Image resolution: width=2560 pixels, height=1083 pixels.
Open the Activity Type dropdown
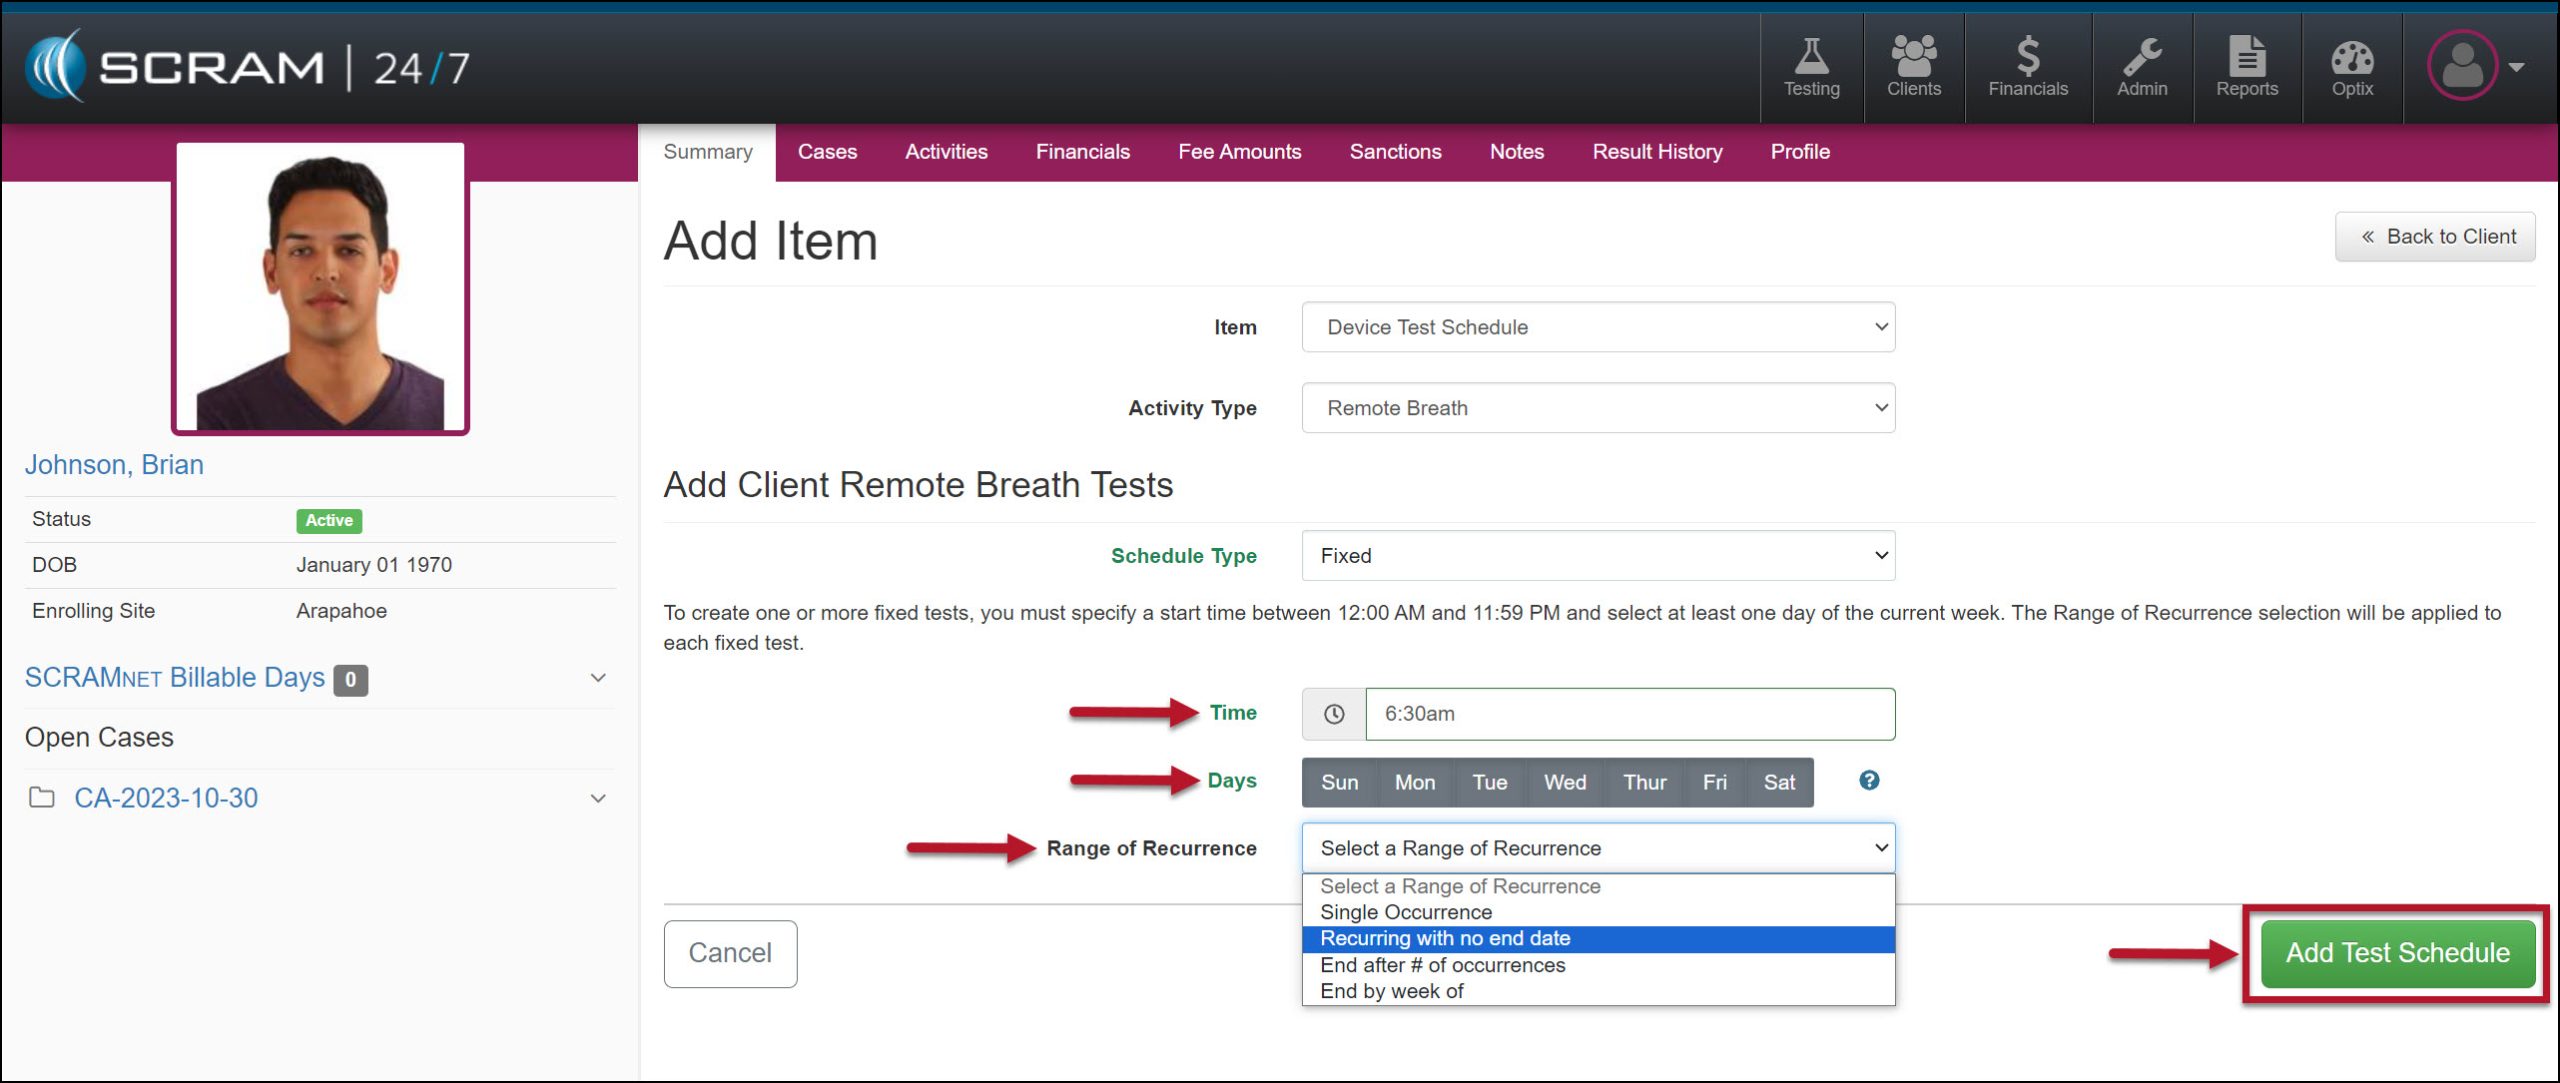pyautogui.click(x=1597, y=408)
